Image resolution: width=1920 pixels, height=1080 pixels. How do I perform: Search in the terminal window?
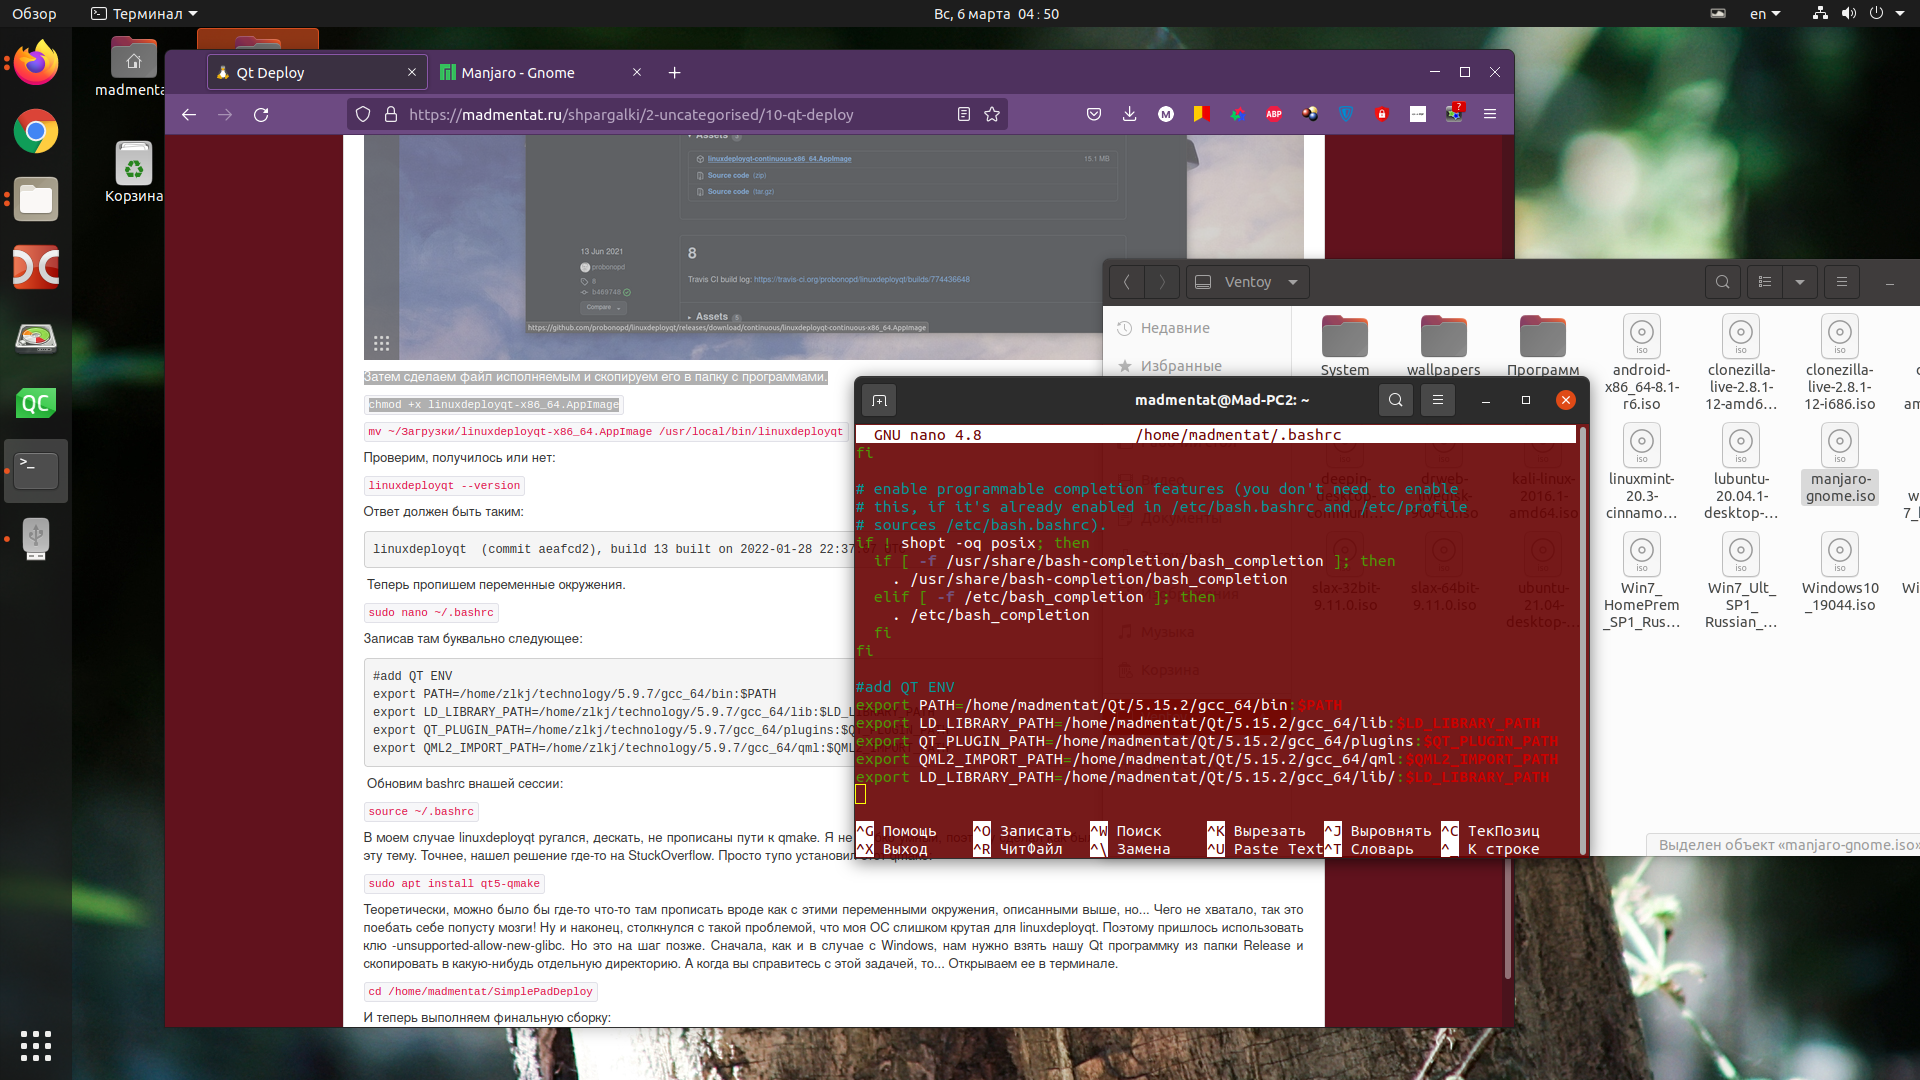pyautogui.click(x=1396, y=401)
